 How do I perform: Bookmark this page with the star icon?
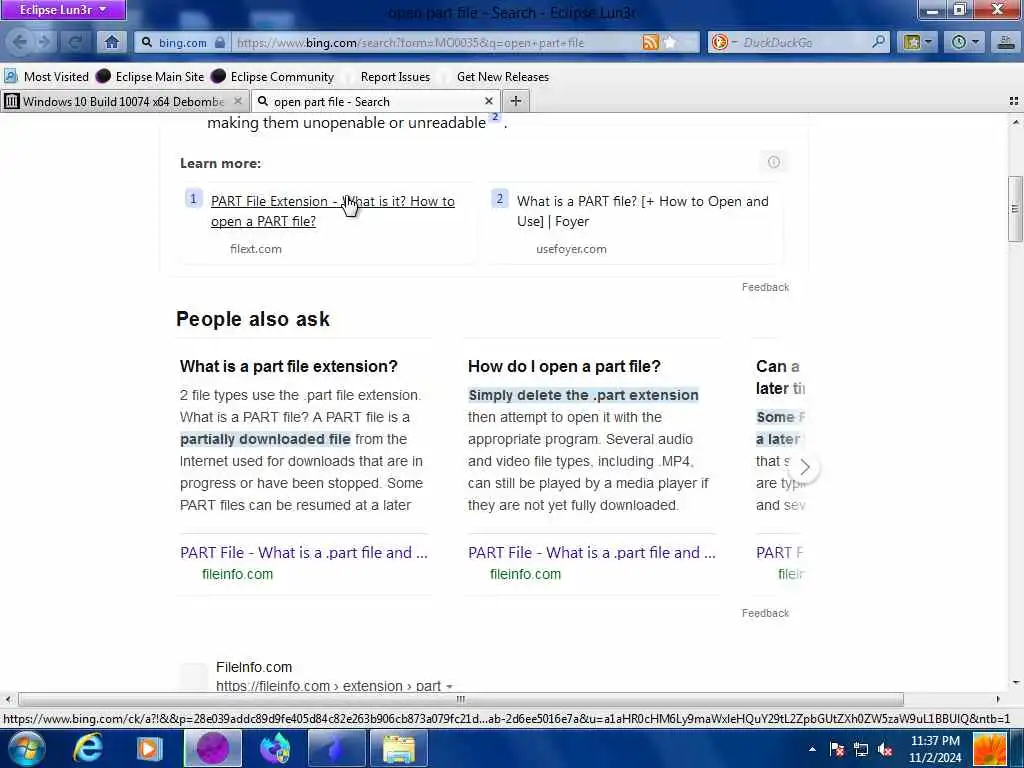(x=670, y=42)
